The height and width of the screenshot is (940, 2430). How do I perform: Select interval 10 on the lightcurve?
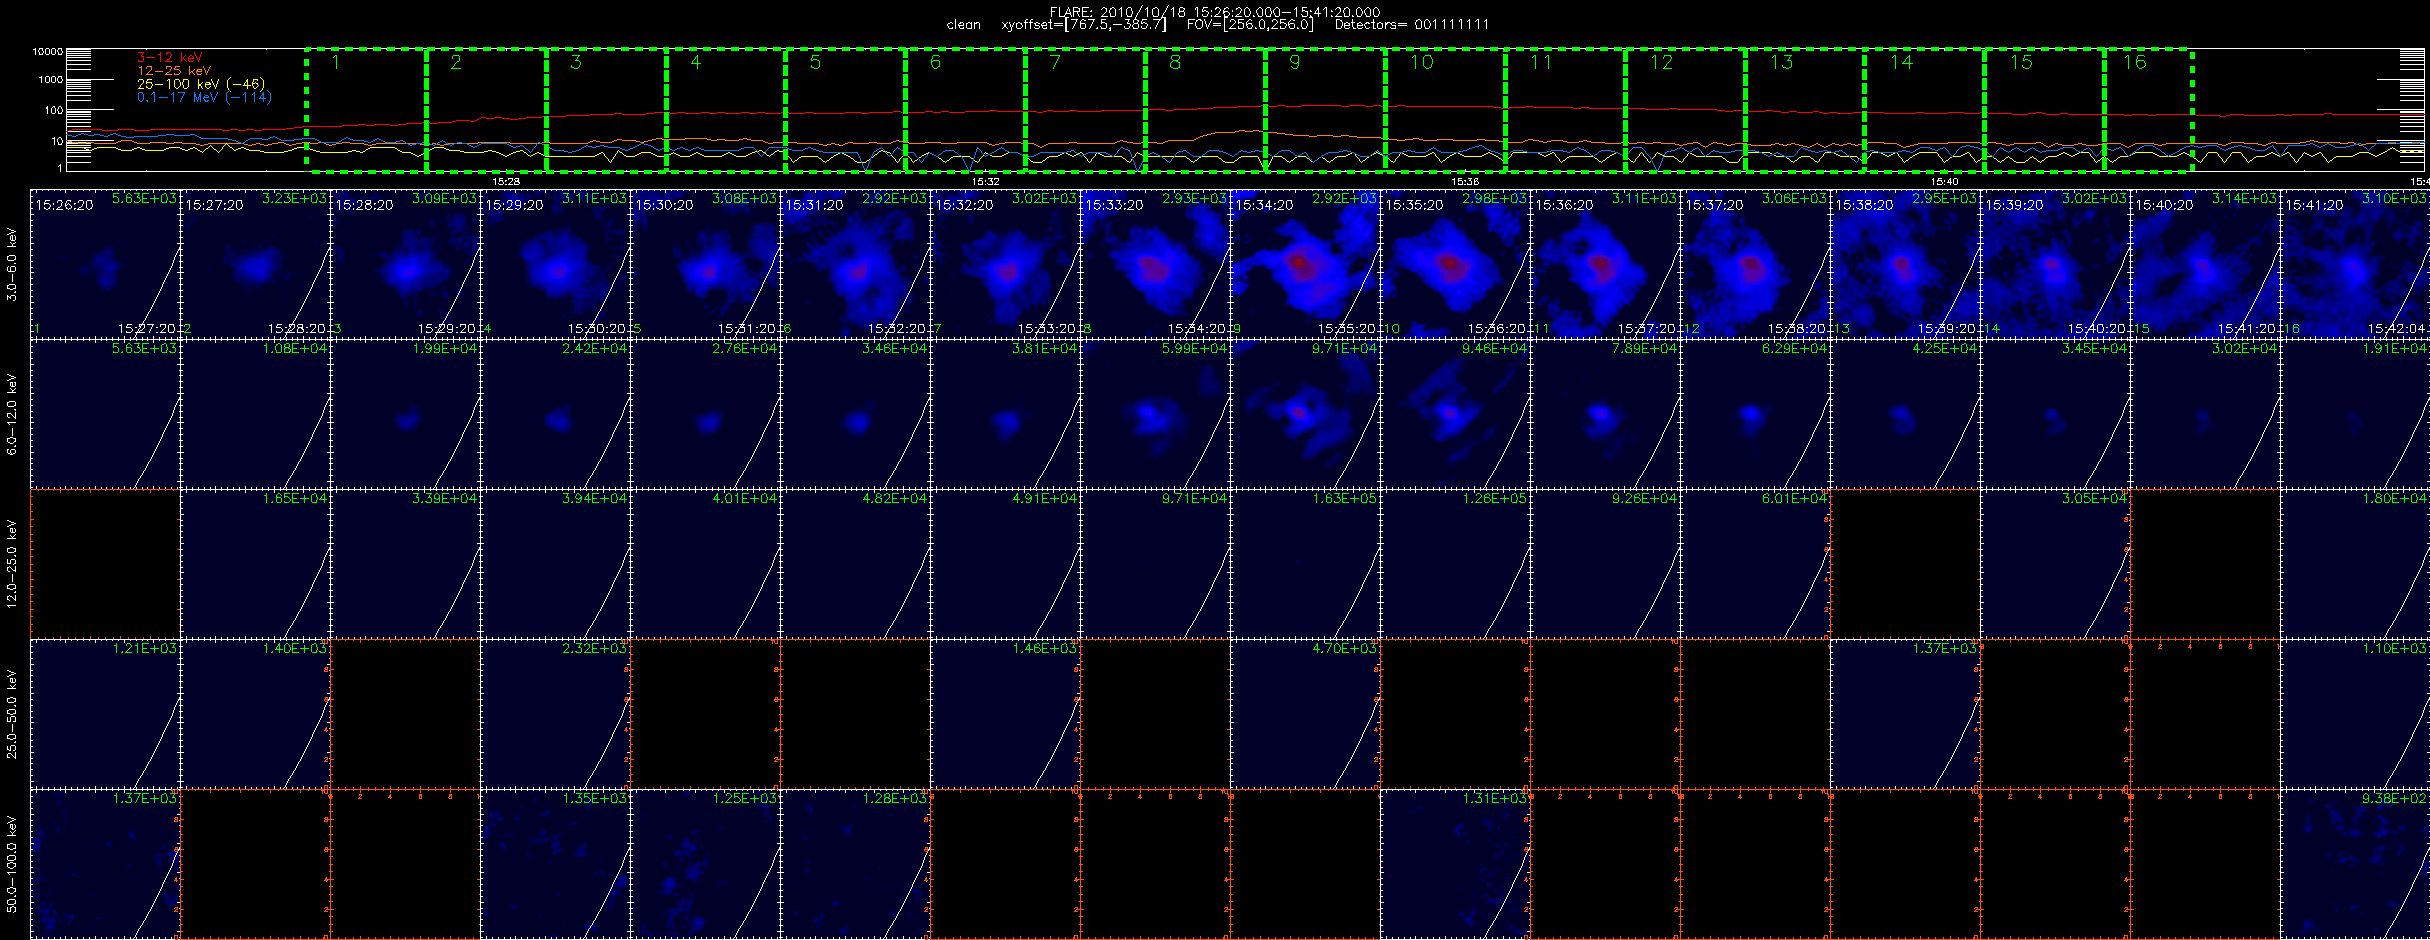pyautogui.click(x=1446, y=110)
